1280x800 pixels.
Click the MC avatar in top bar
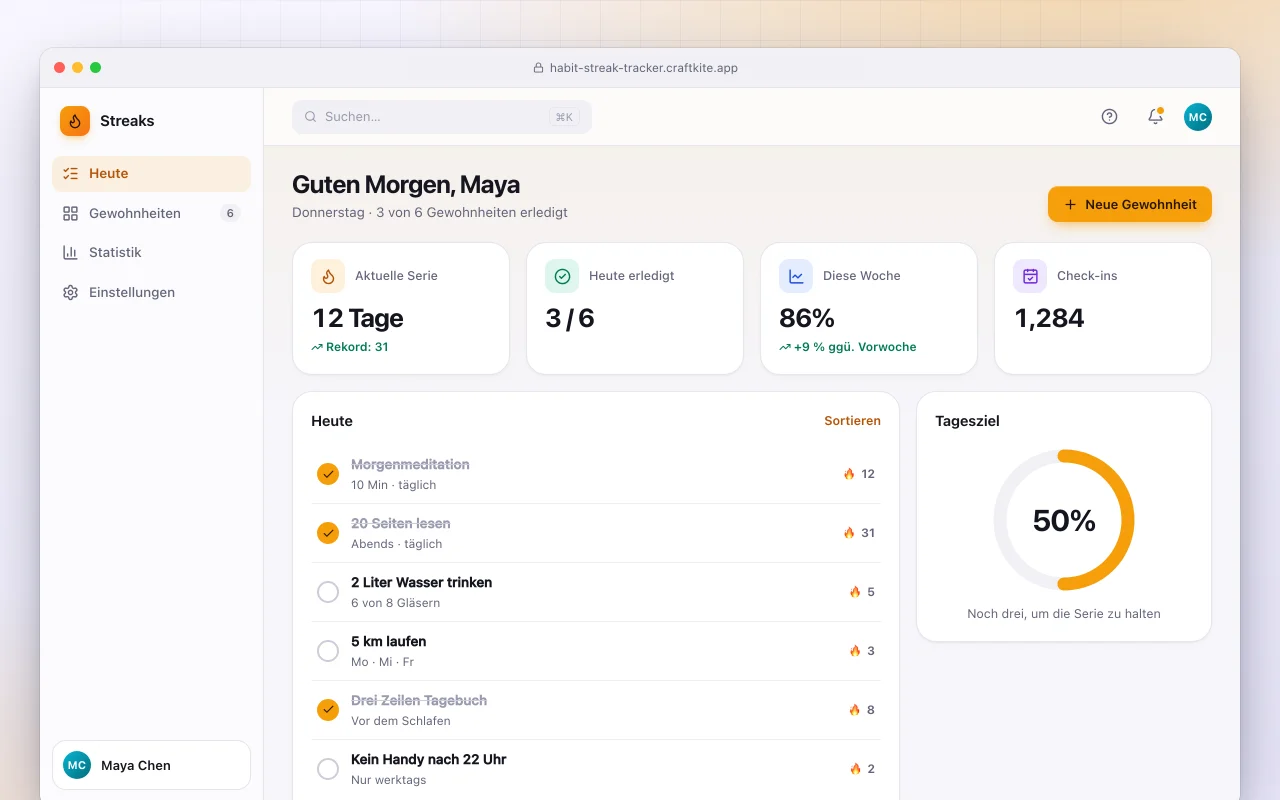(1198, 117)
